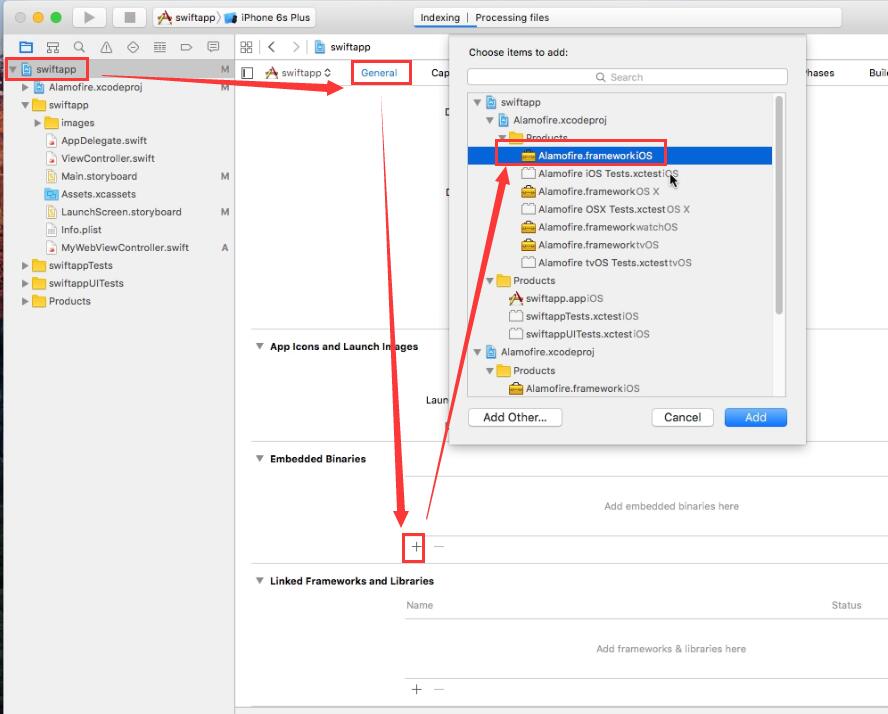Viewport: 888px width, 714px height.
Task: Remove linked framework with minus button
Action: [439, 690]
